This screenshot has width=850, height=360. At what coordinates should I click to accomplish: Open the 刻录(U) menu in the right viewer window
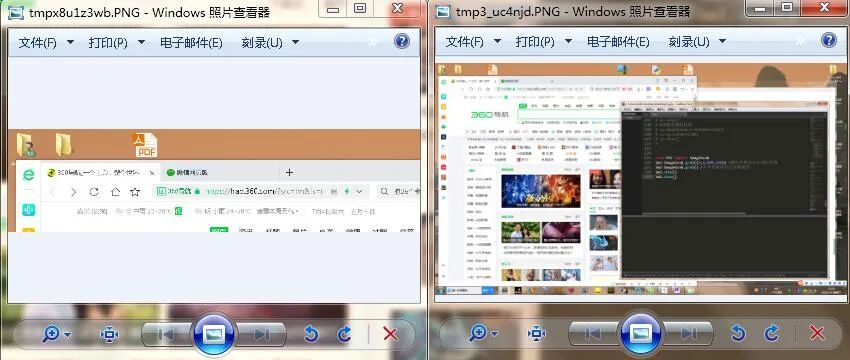coord(689,42)
